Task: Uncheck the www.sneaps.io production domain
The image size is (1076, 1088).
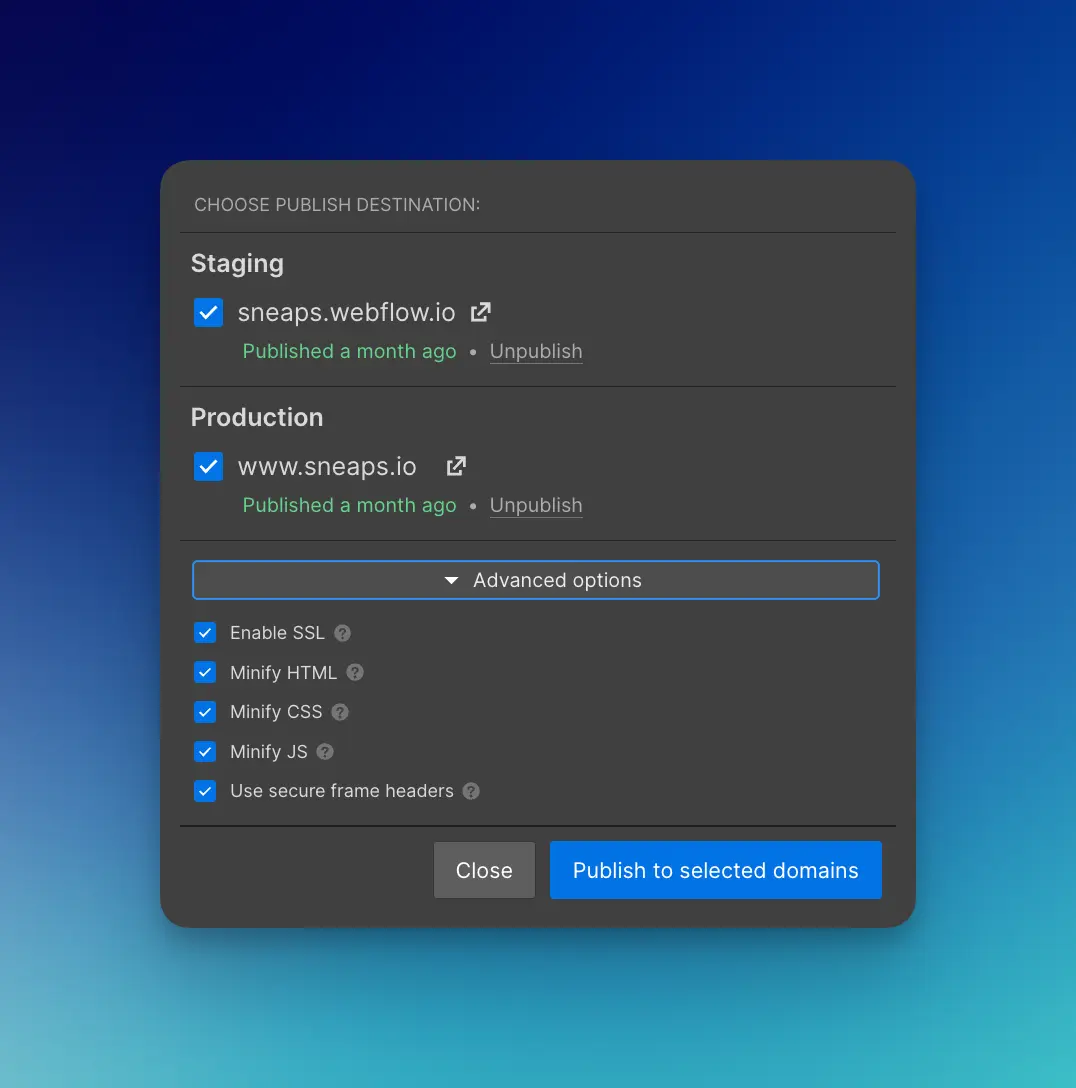Action: [208, 466]
